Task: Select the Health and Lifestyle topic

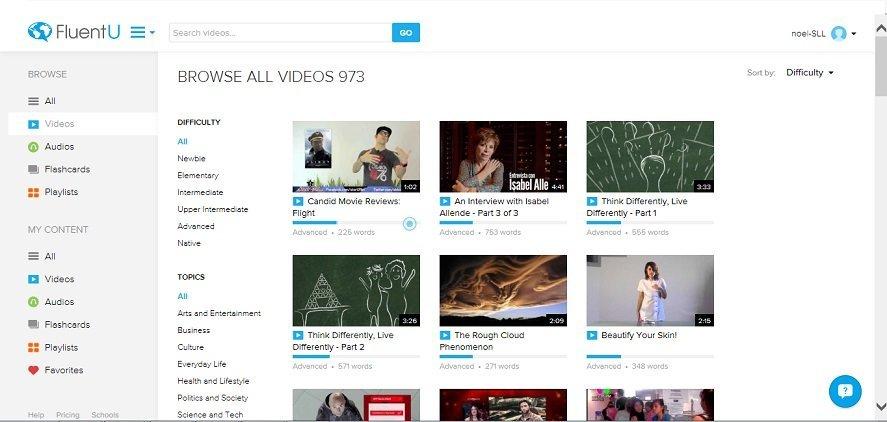Action: coord(213,381)
